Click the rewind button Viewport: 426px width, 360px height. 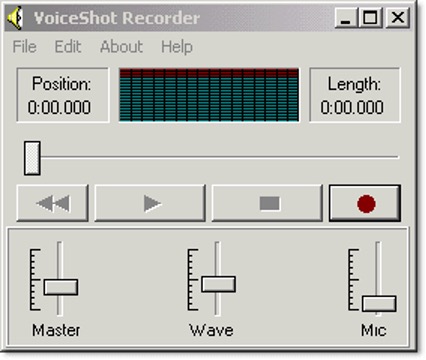click(53, 203)
